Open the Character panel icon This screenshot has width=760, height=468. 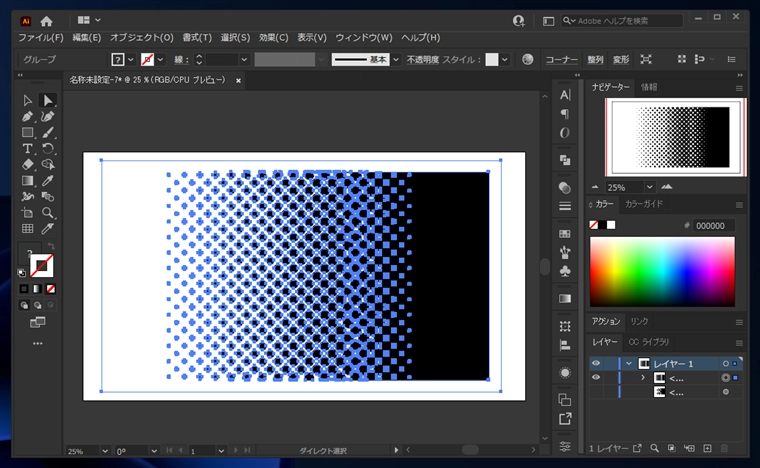[x=565, y=95]
